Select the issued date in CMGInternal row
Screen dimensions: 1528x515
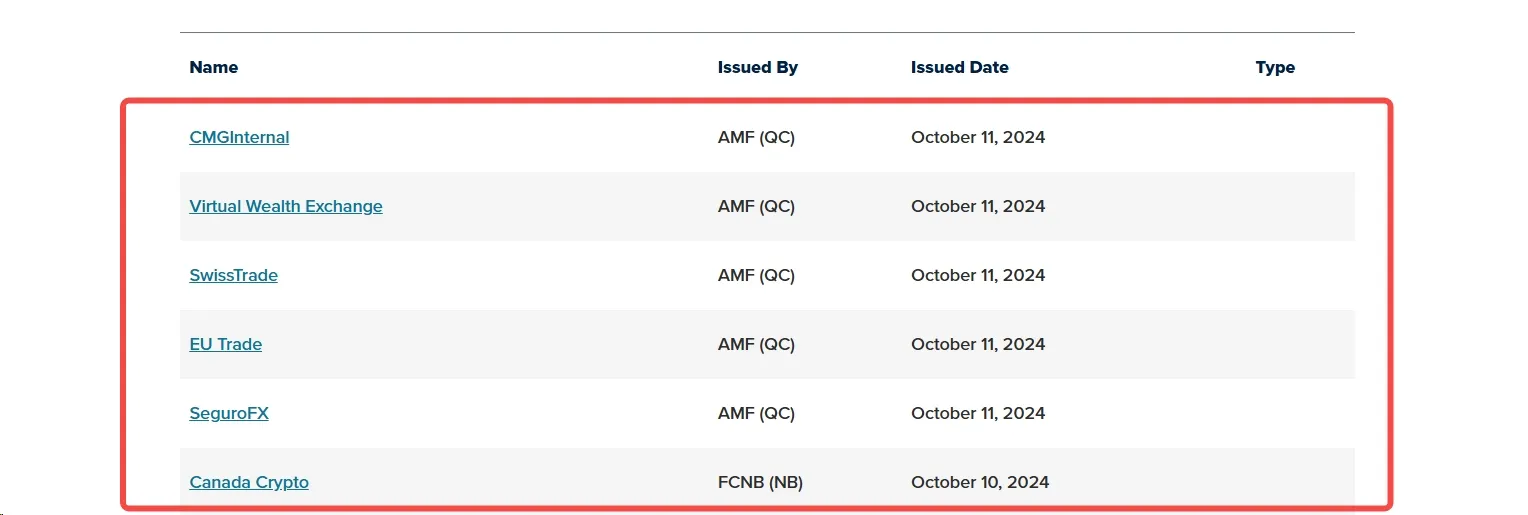[977, 137]
